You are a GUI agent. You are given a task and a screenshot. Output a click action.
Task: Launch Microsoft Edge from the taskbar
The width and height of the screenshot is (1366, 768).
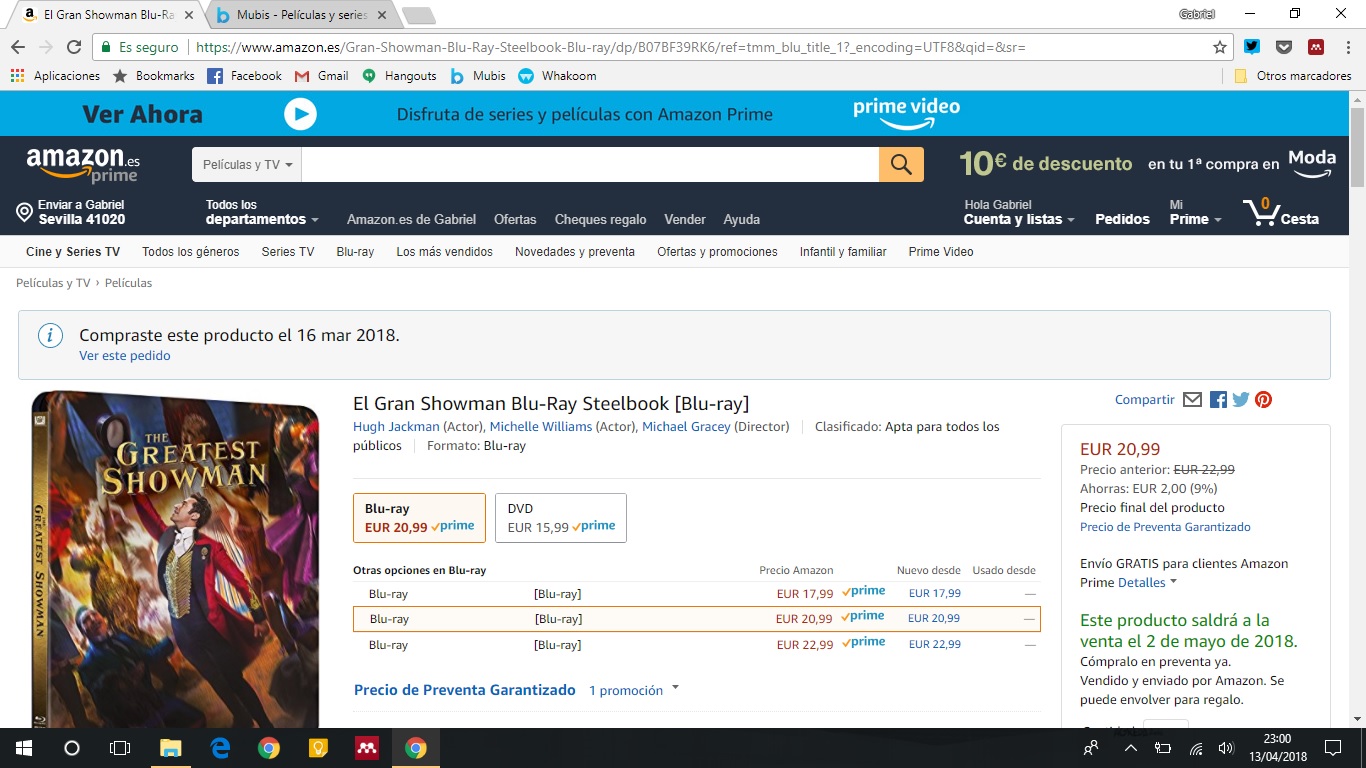tap(220, 748)
